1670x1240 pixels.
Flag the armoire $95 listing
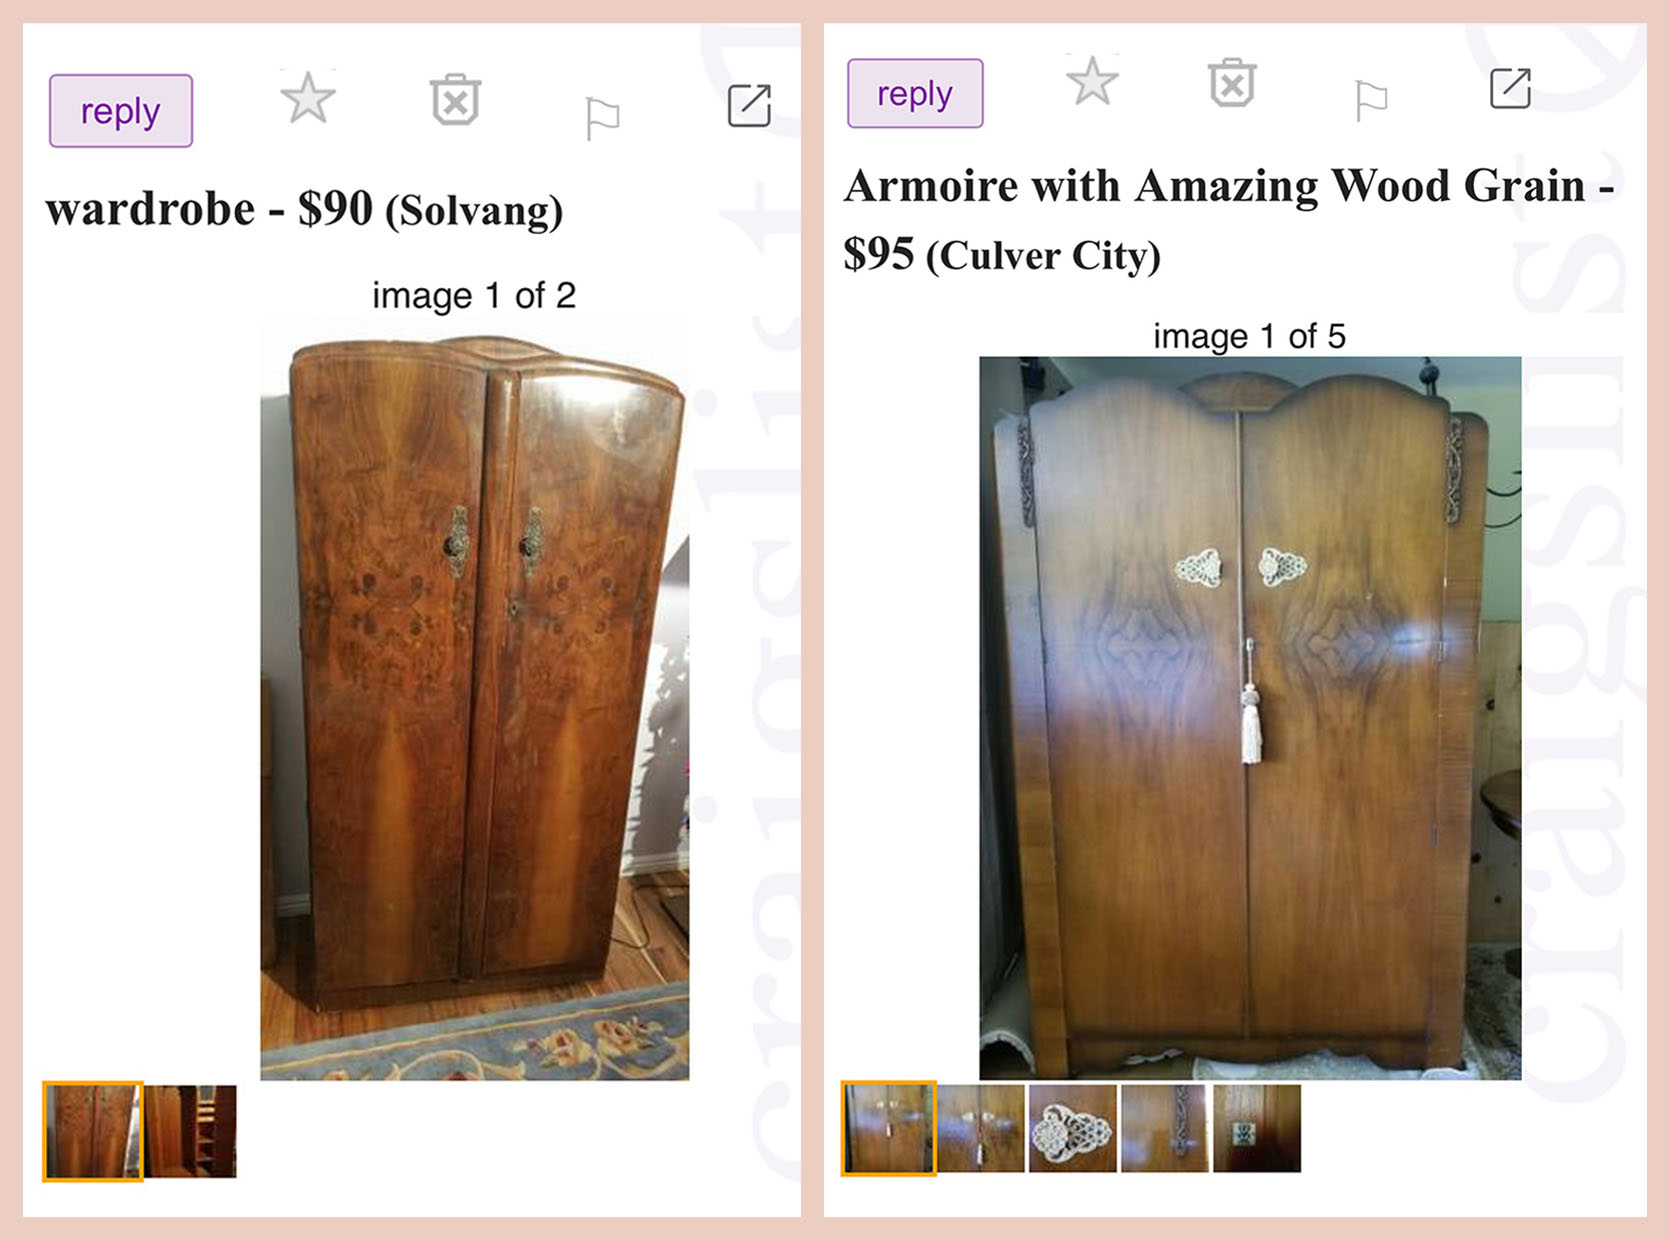click(x=1371, y=100)
